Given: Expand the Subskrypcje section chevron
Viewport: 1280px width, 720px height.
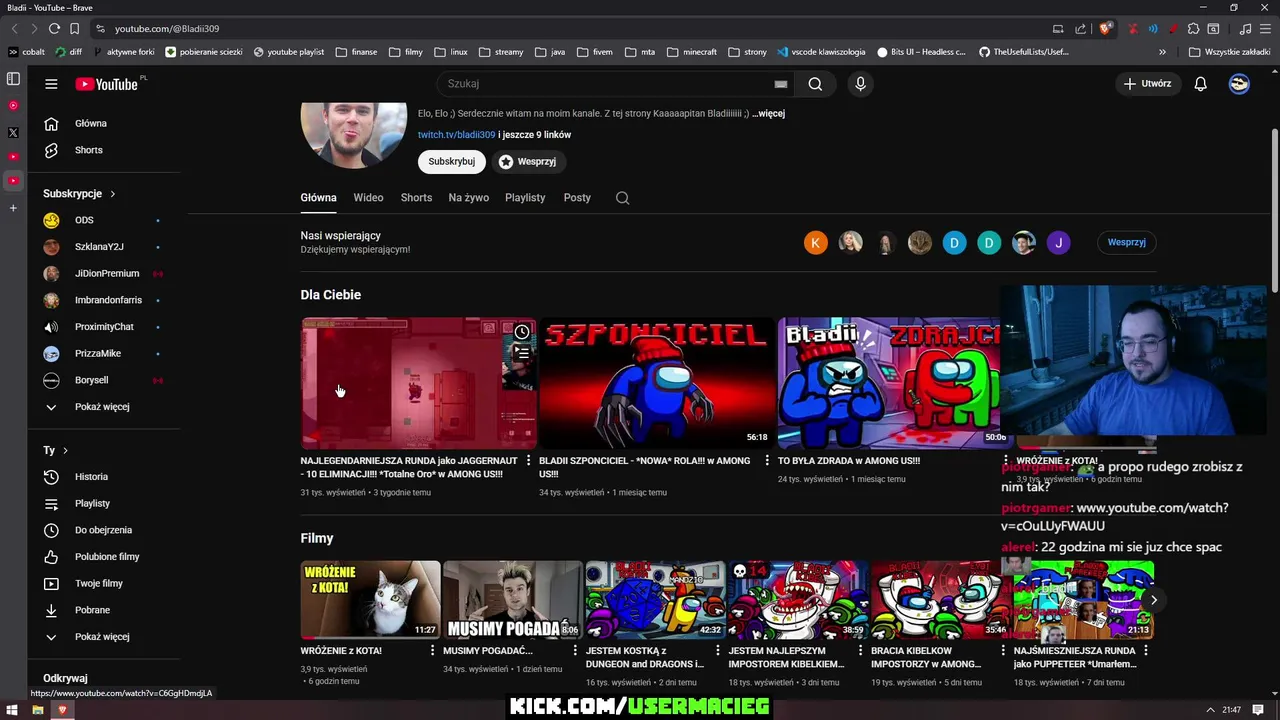Looking at the screenshot, I should [113, 194].
